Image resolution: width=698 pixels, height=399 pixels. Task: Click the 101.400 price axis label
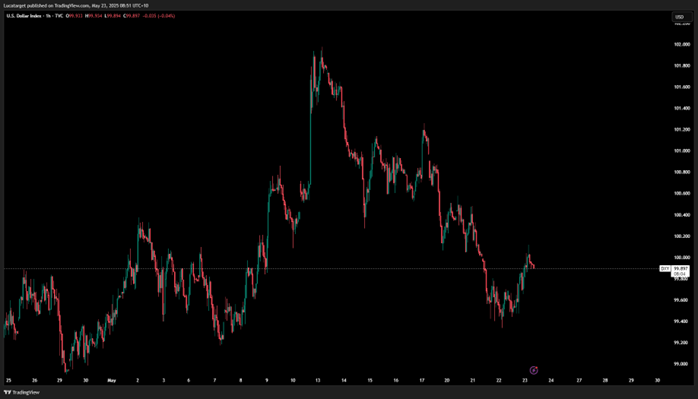tap(681, 108)
